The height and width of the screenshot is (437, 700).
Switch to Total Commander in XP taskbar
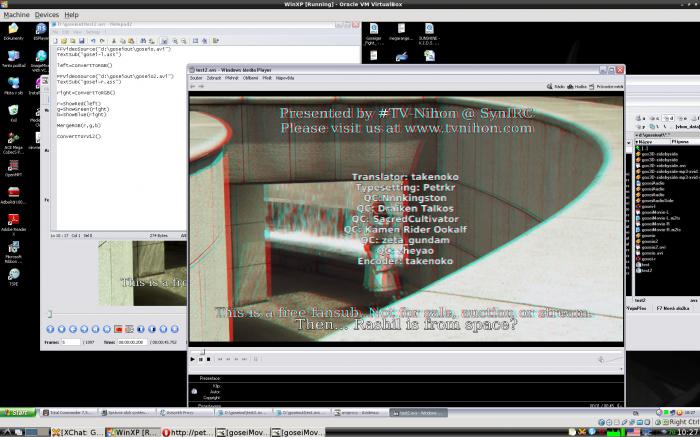pyautogui.click(x=67, y=413)
